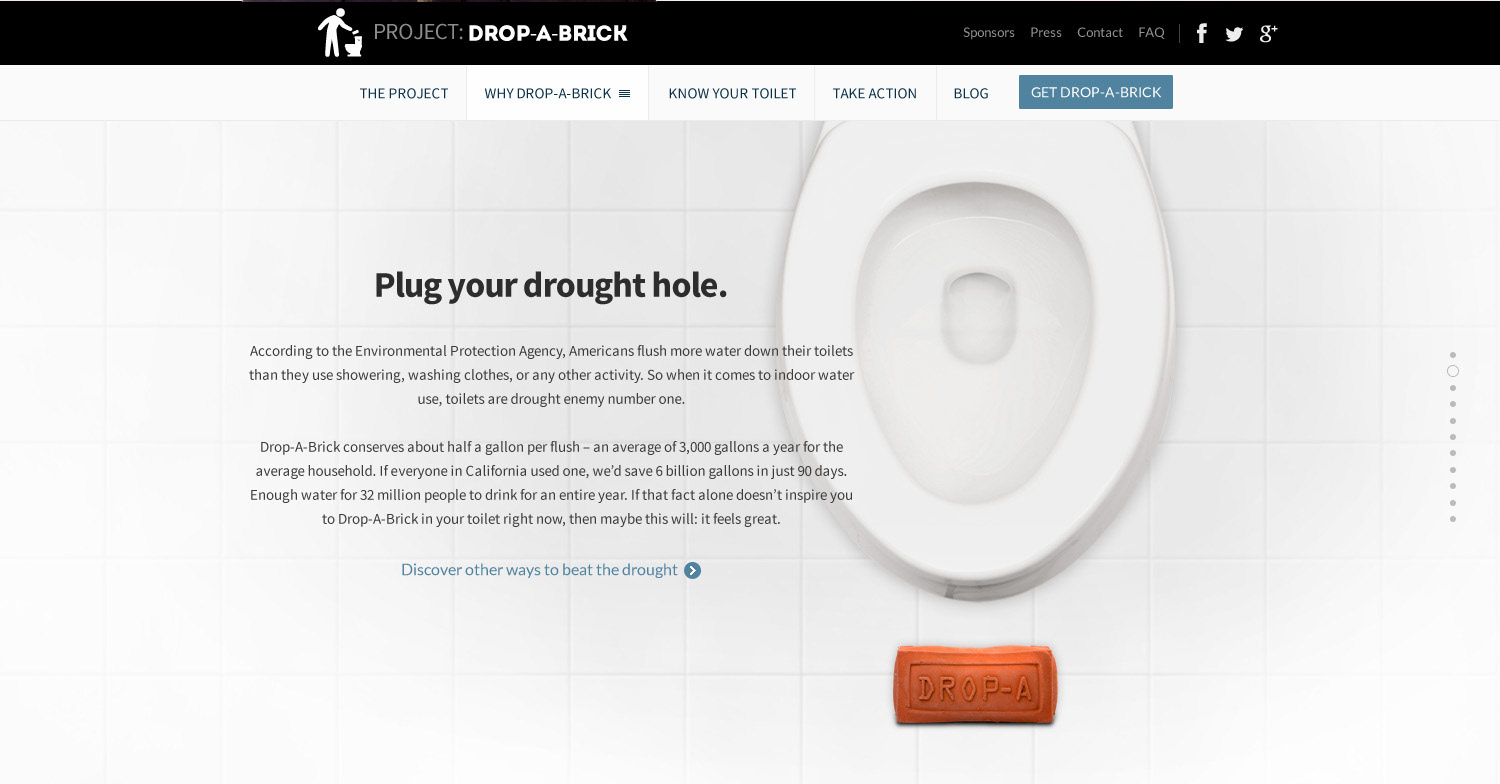Open the FAQ link
The image size is (1500, 784).
1151,33
